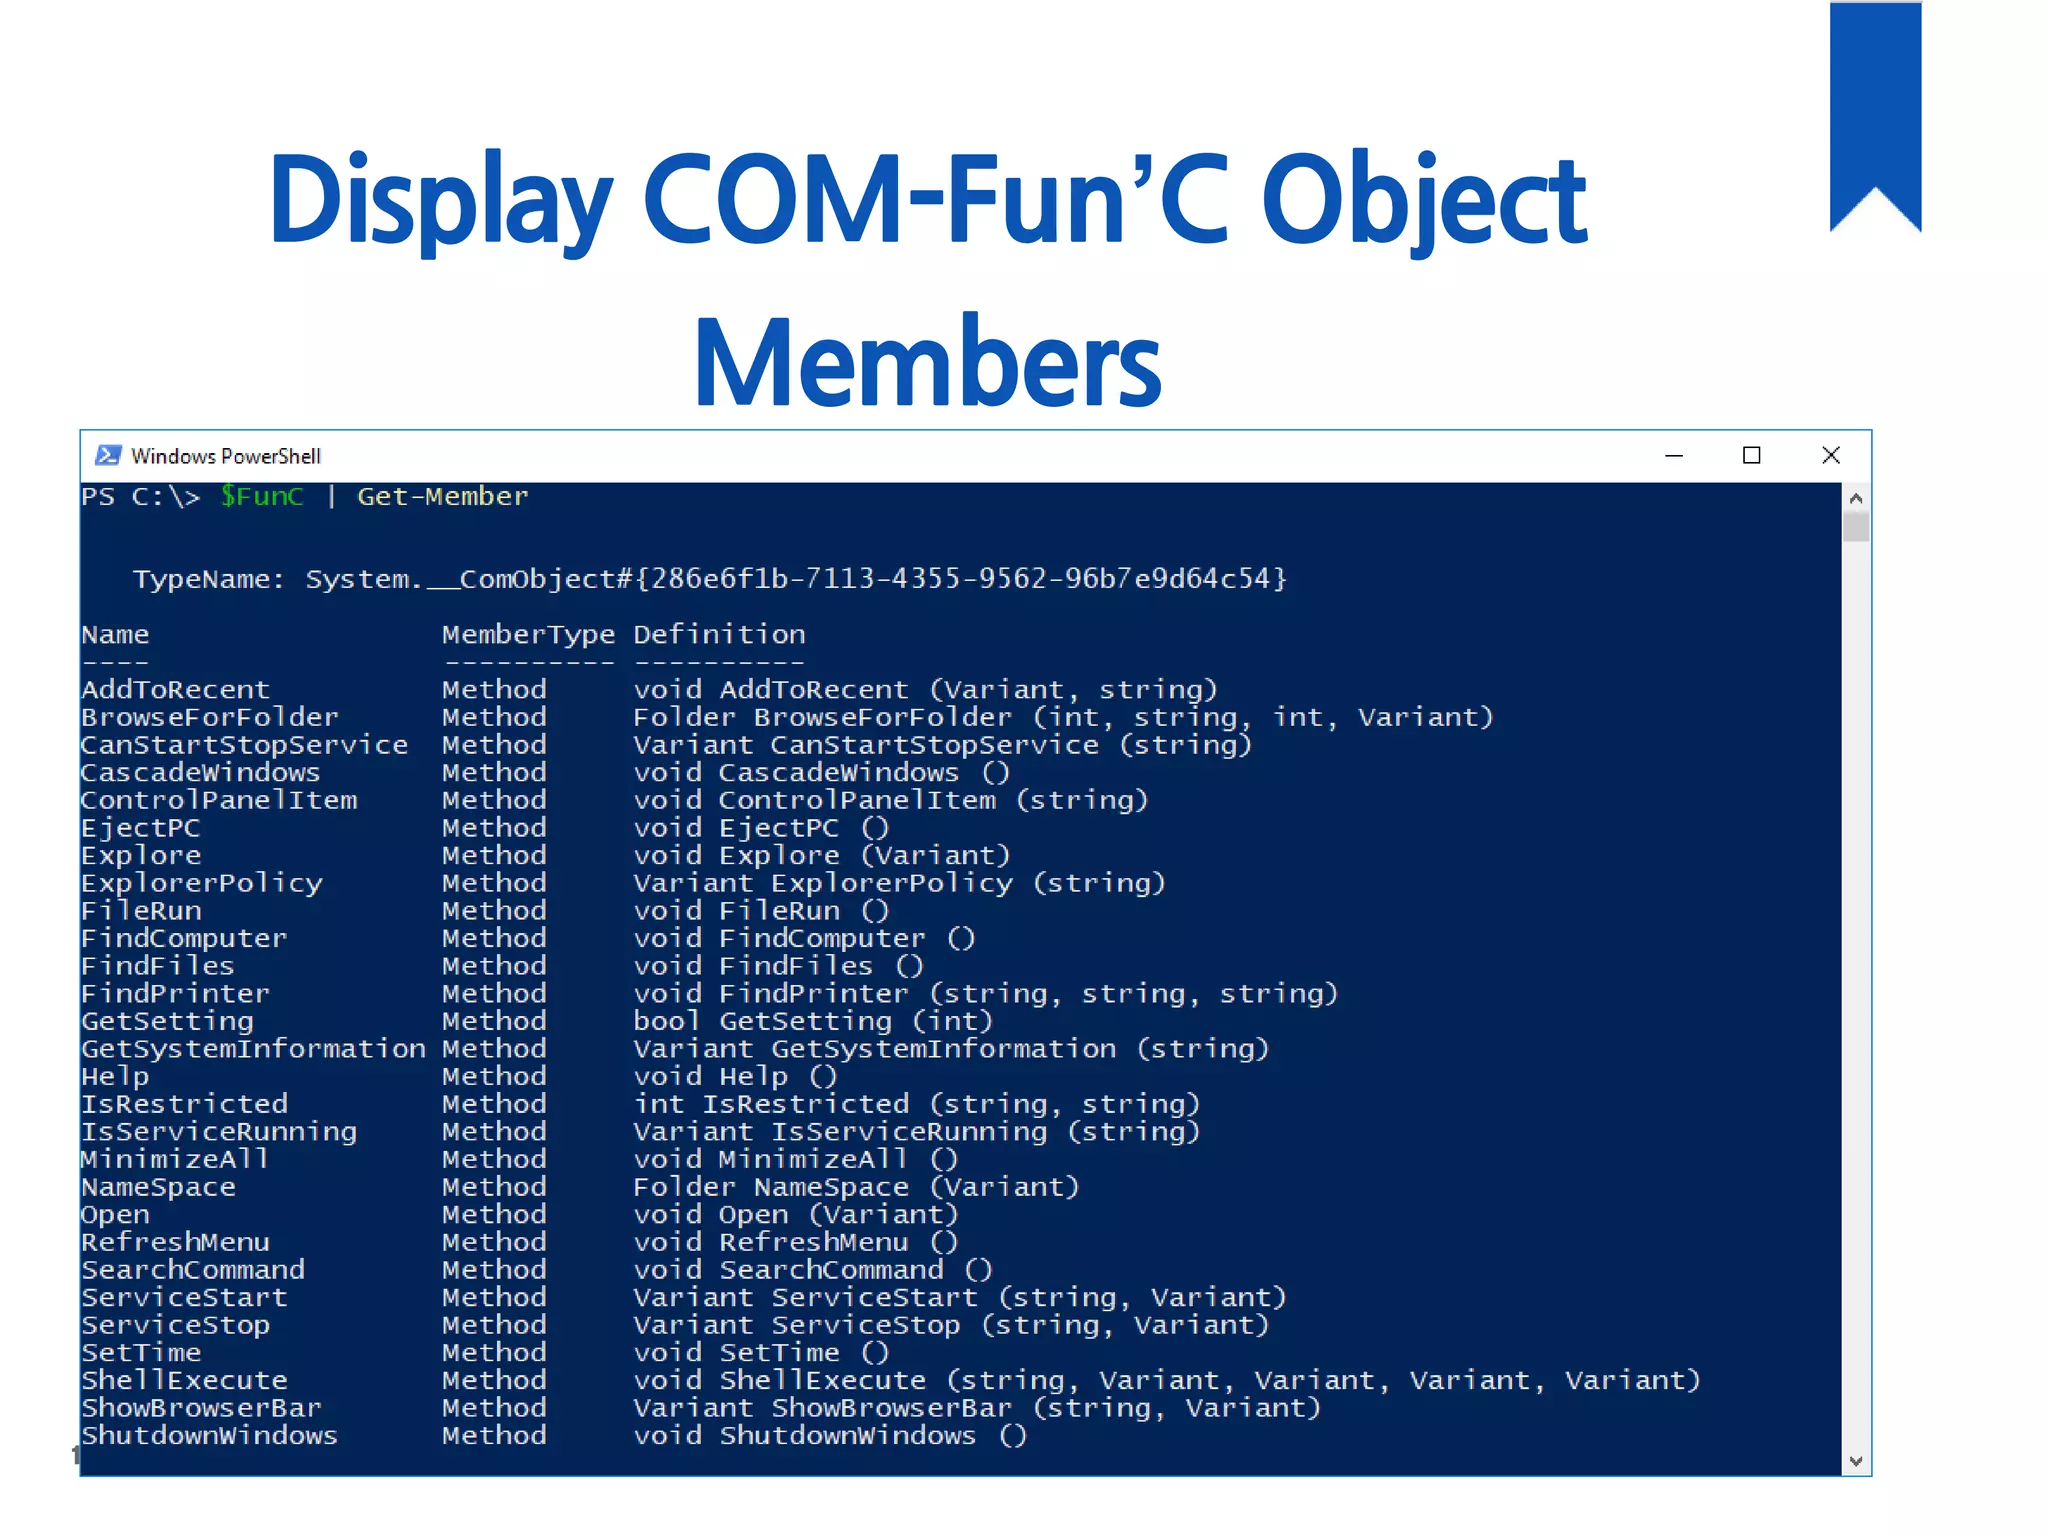Click the Variant ShowBrowserBar definition text
The image size is (2048, 1536).
pyautogui.click(x=977, y=1409)
